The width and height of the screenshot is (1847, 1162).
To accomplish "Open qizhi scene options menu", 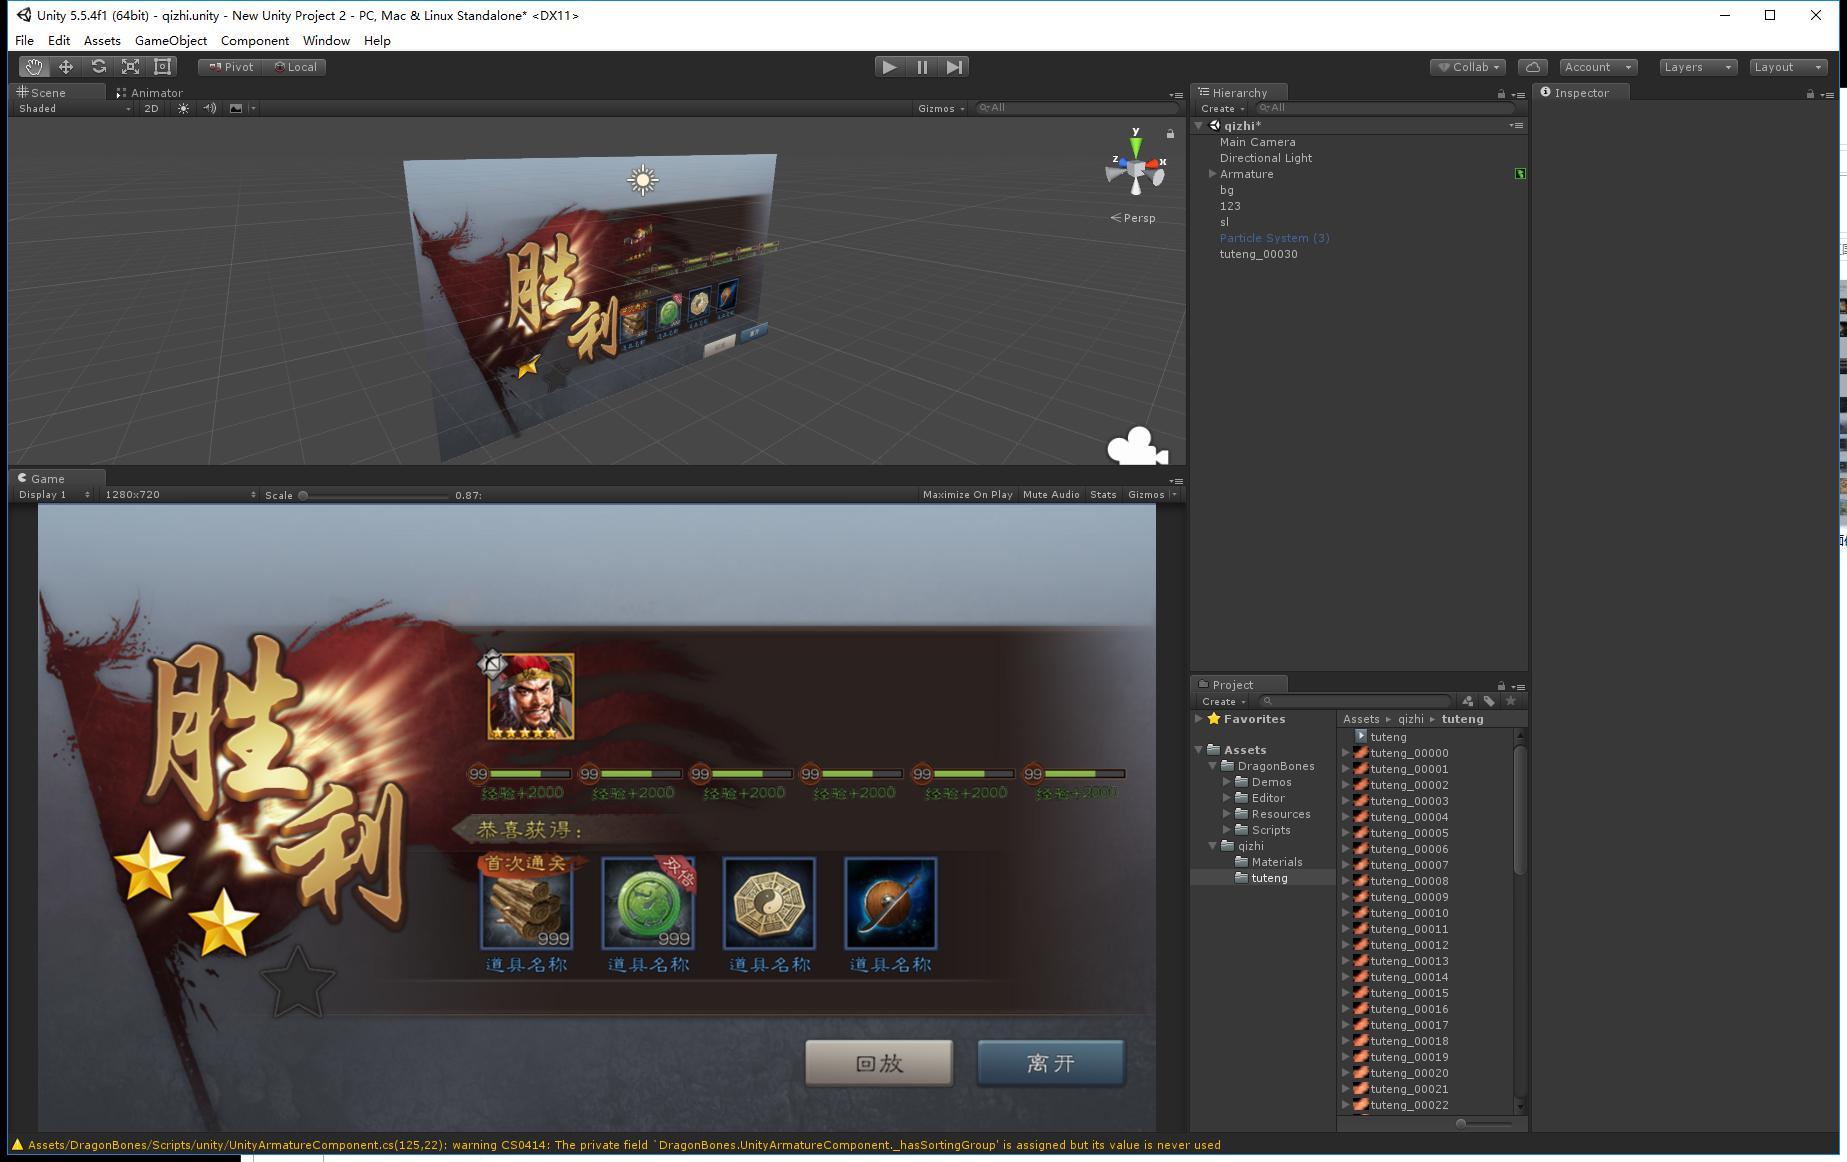I will pyautogui.click(x=1517, y=126).
